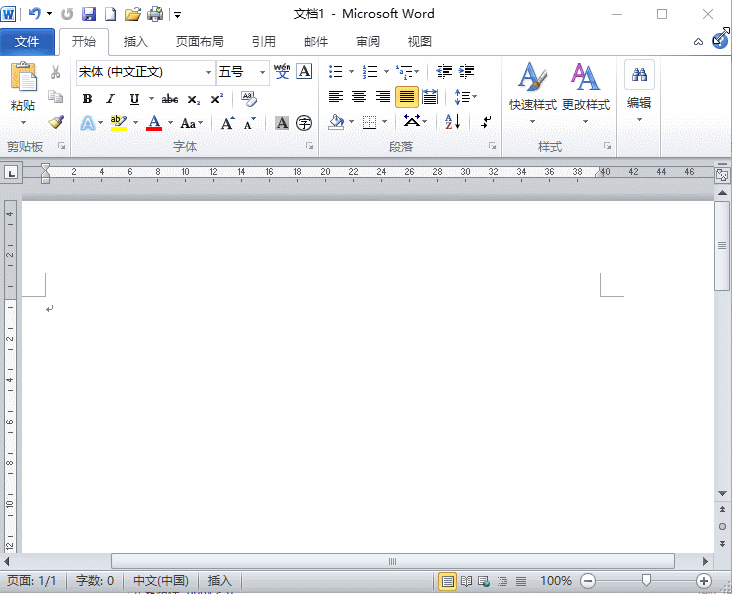Toggle subscript formatting
The height and width of the screenshot is (594, 732).
coord(194,99)
